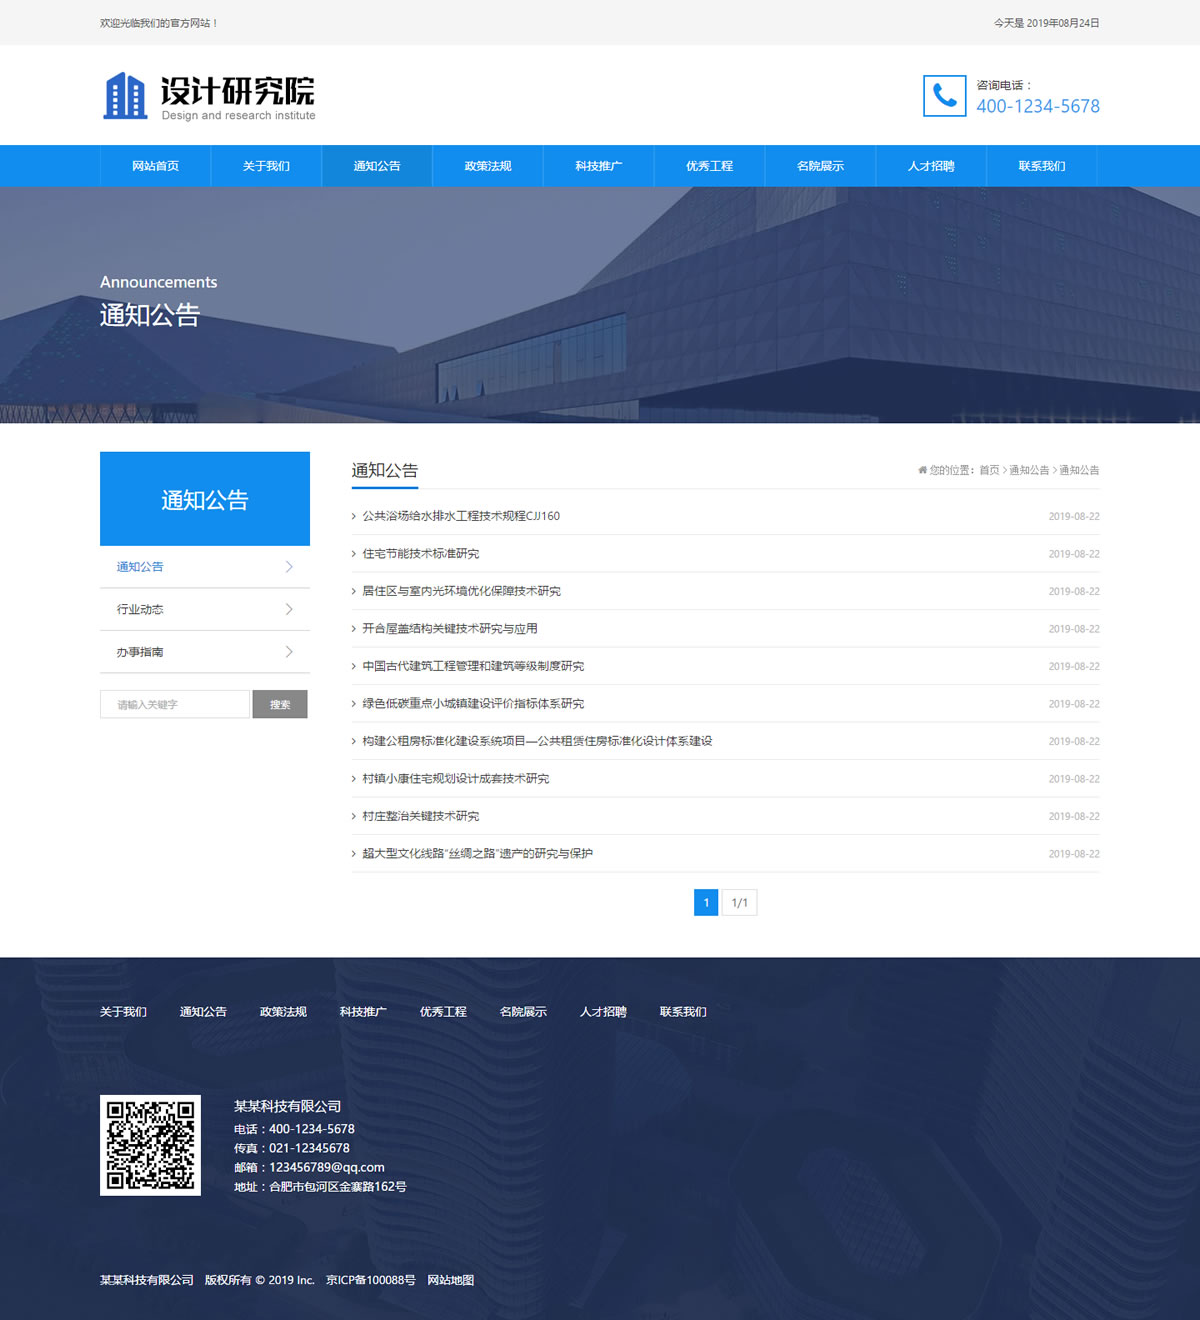This screenshot has width=1200, height=1320.
Task: Open article 村镇小康住宅规划设计成套技术研究
Action: click(x=456, y=779)
